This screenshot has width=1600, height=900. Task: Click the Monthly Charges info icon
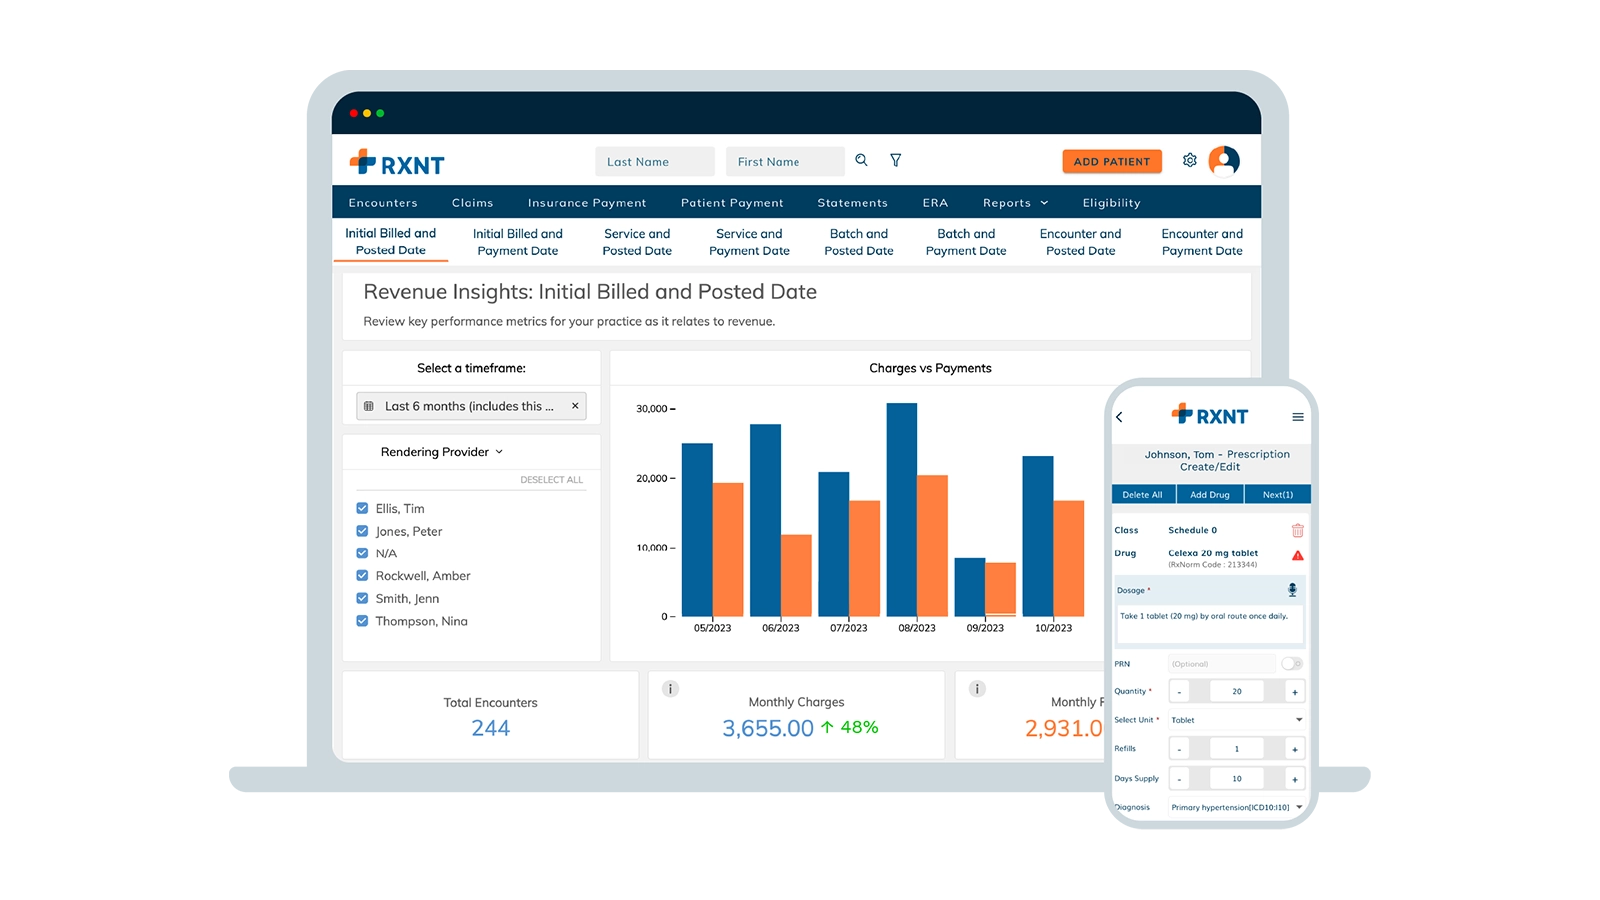tap(671, 688)
